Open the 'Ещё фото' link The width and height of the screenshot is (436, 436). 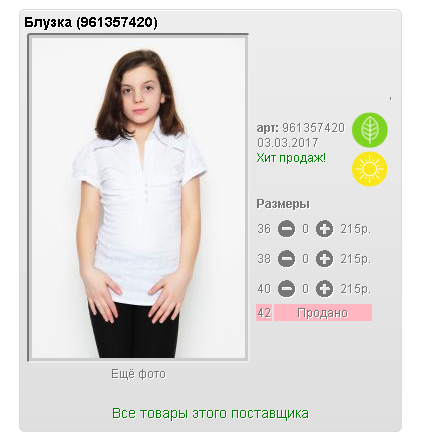click(x=138, y=374)
